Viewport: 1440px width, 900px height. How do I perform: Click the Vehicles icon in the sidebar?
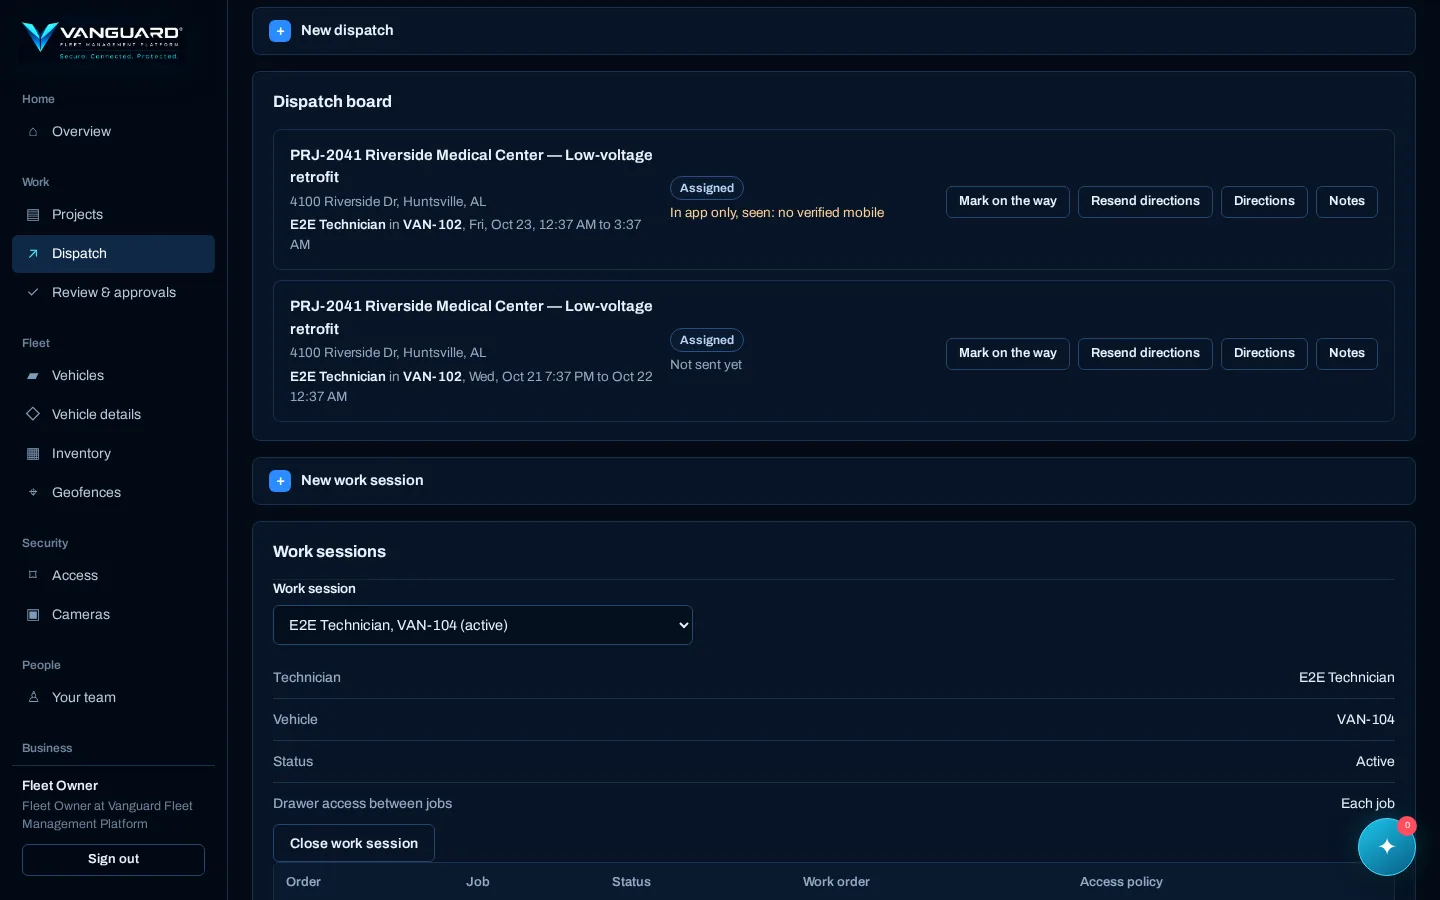pyautogui.click(x=33, y=376)
